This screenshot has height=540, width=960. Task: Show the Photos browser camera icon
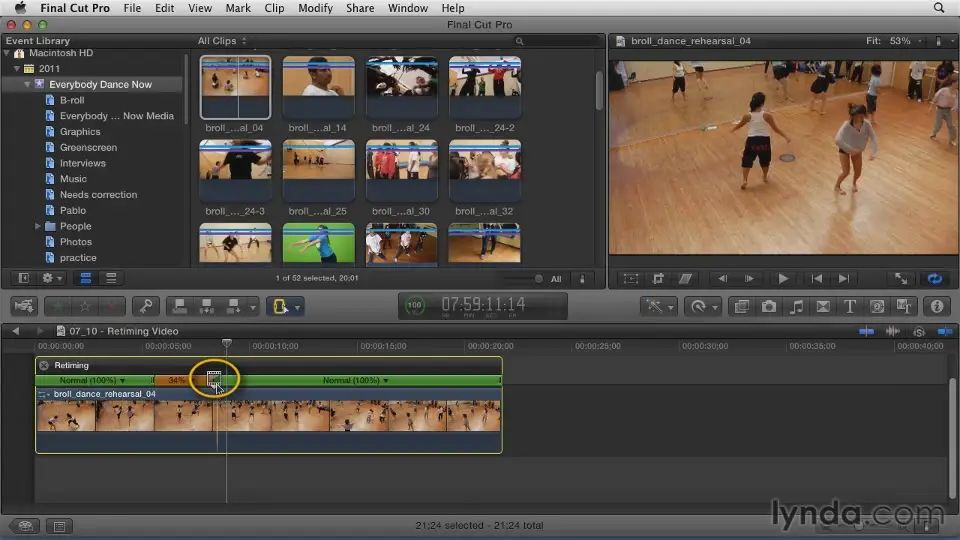[x=769, y=306]
